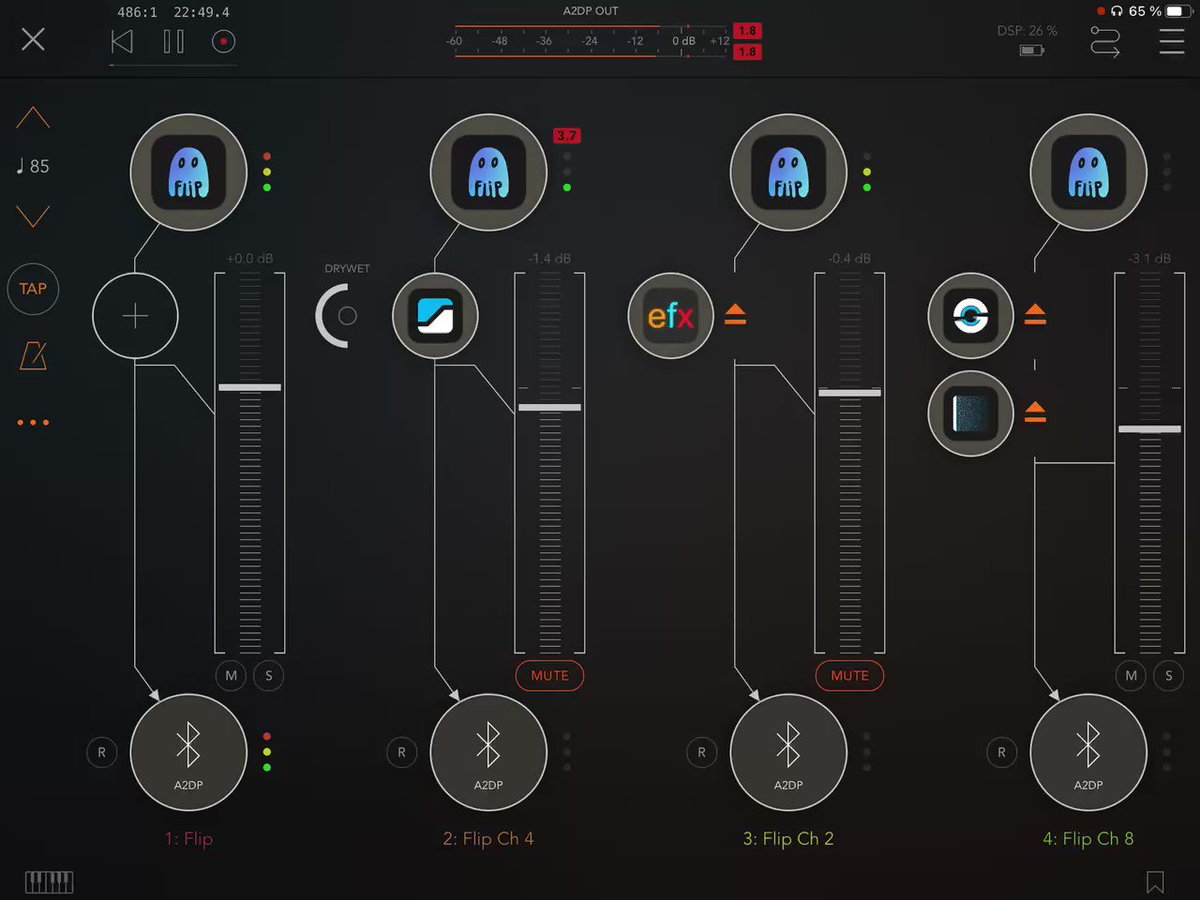Open the Flip instrument on channel 1
The width and height of the screenshot is (1200, 900).
(x=188, y=172)
